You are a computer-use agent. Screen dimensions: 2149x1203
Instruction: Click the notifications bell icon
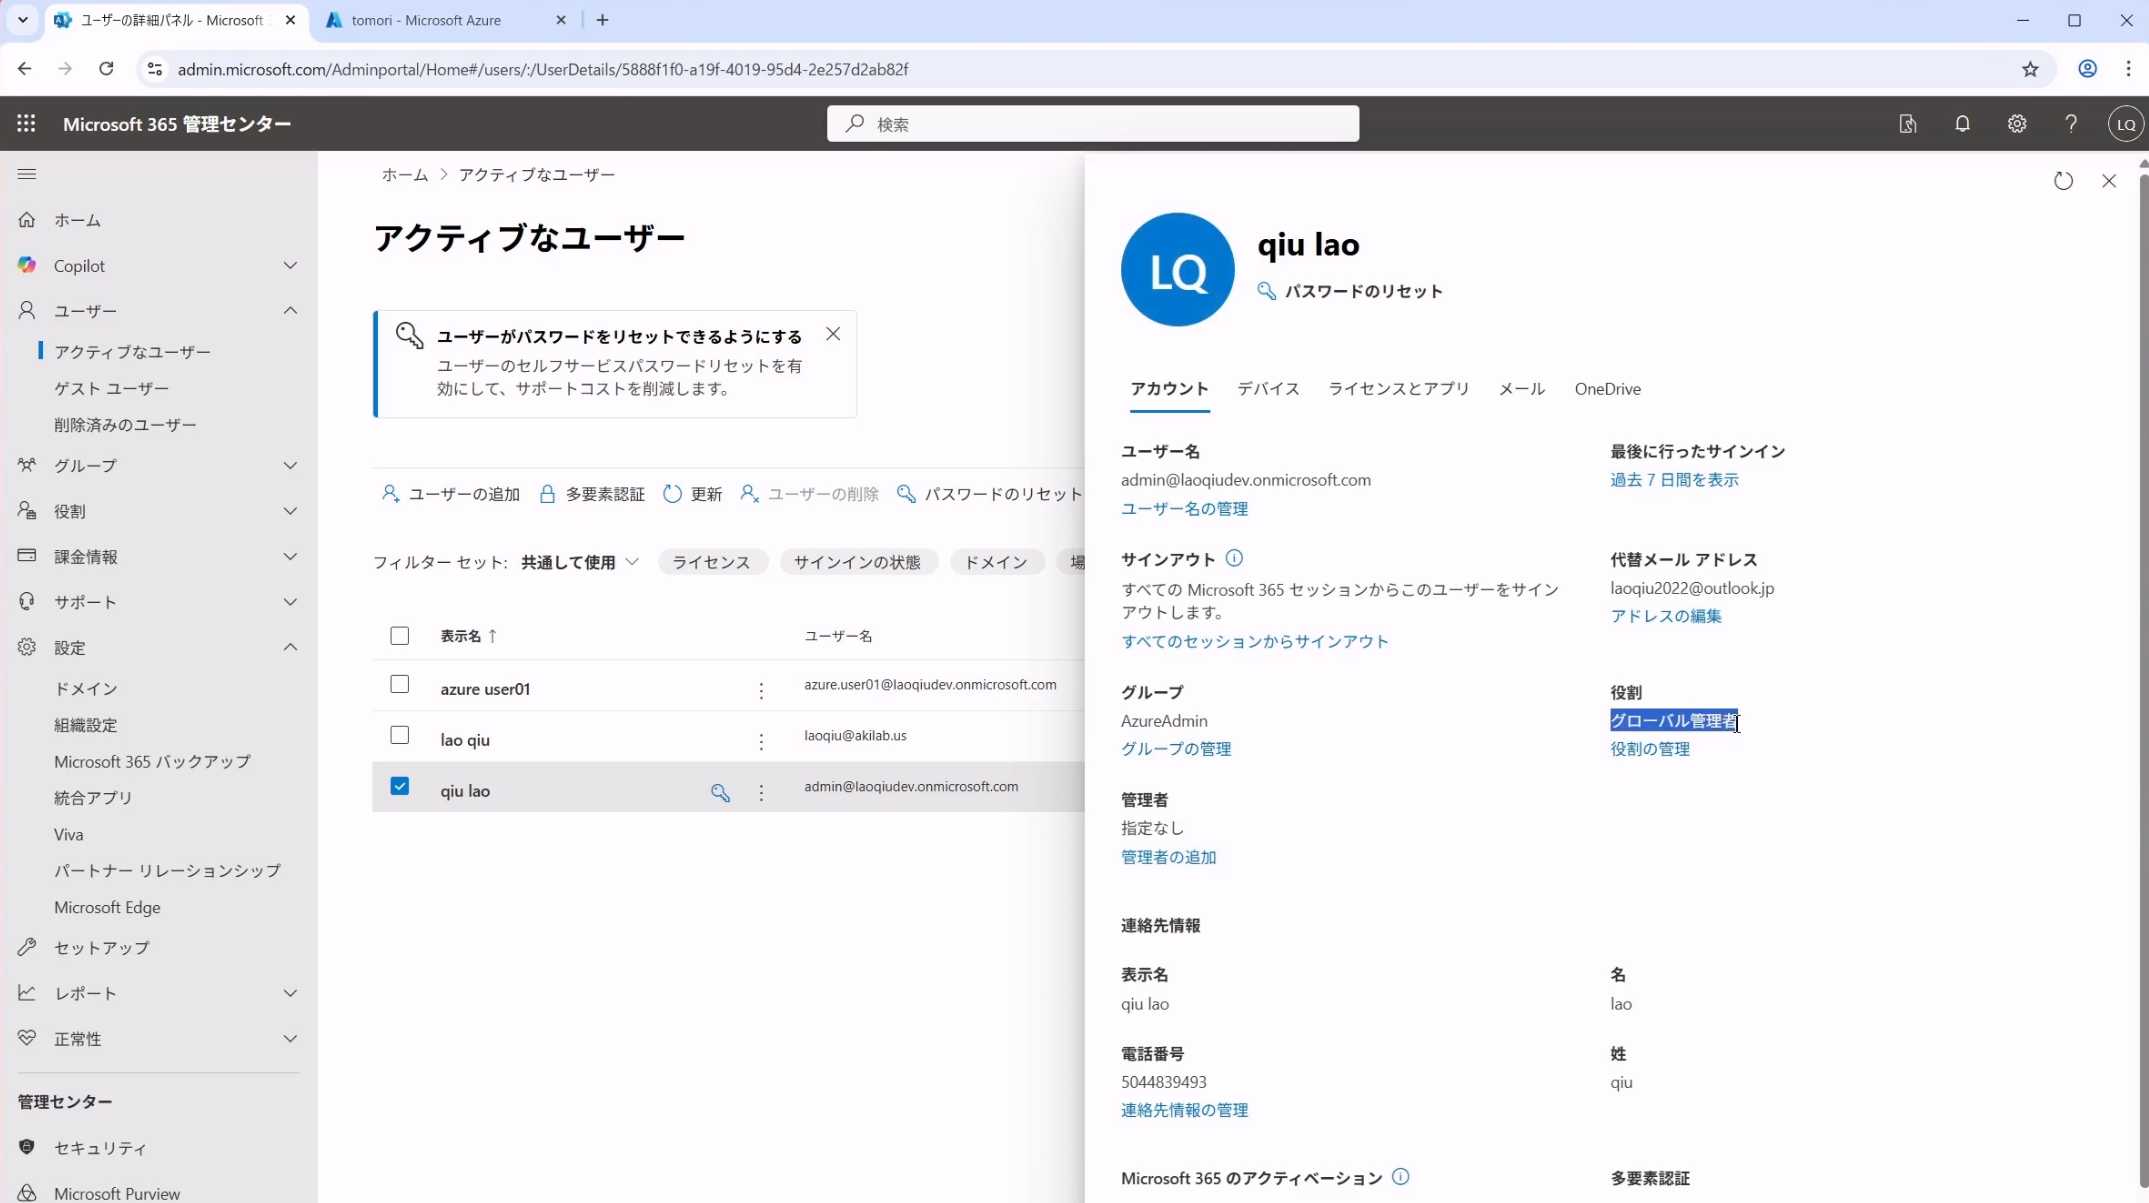[1962, 123]
